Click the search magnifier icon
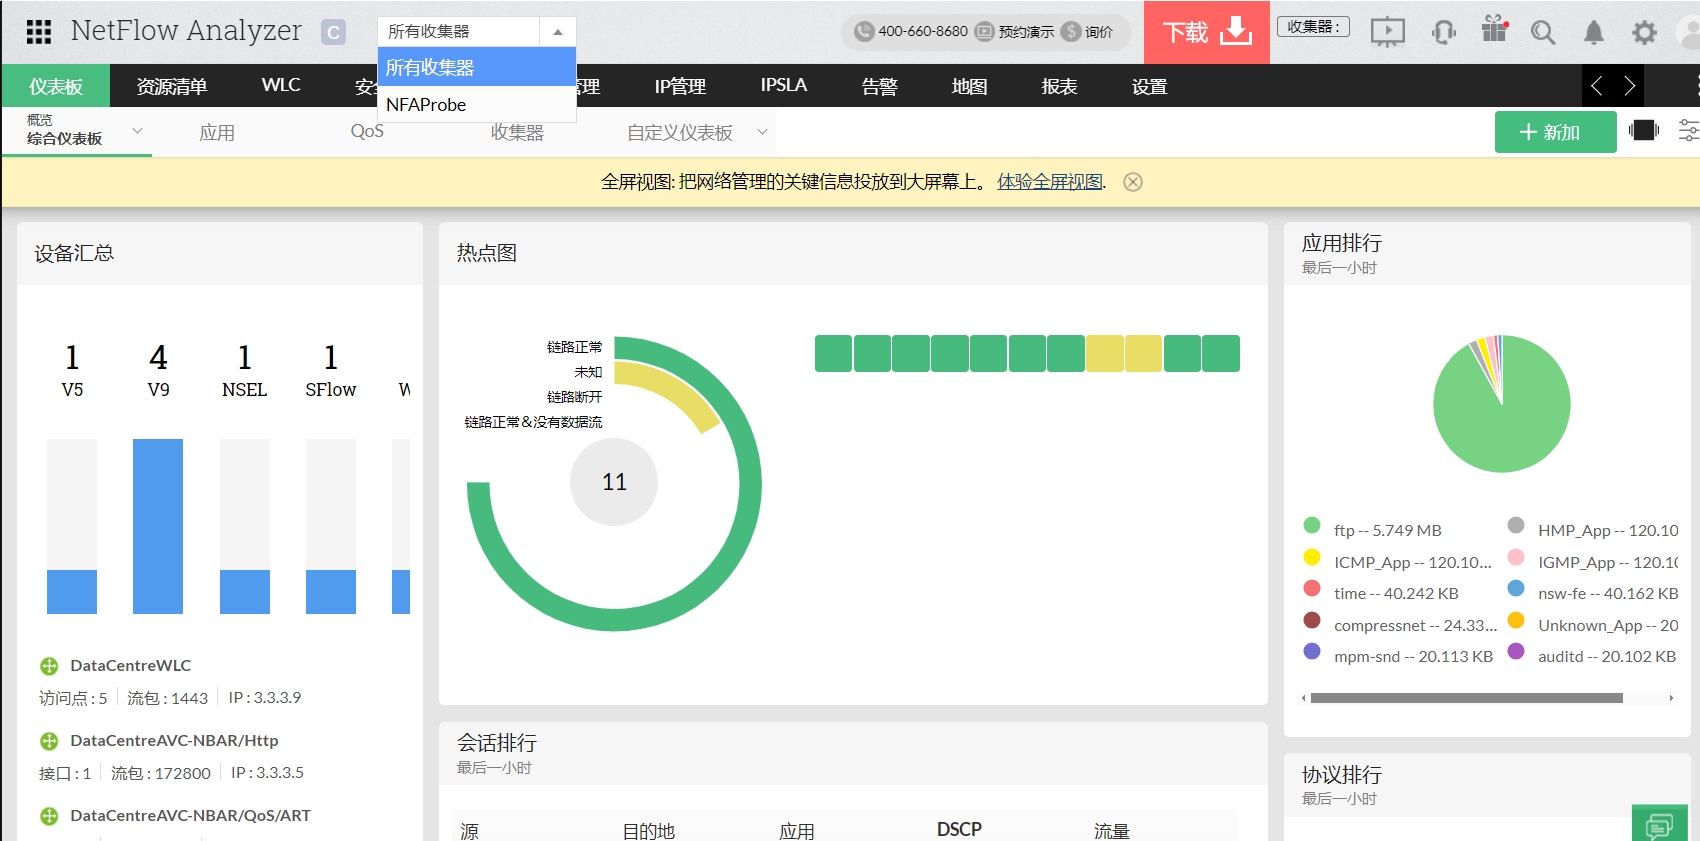 tap(1543, 33)
